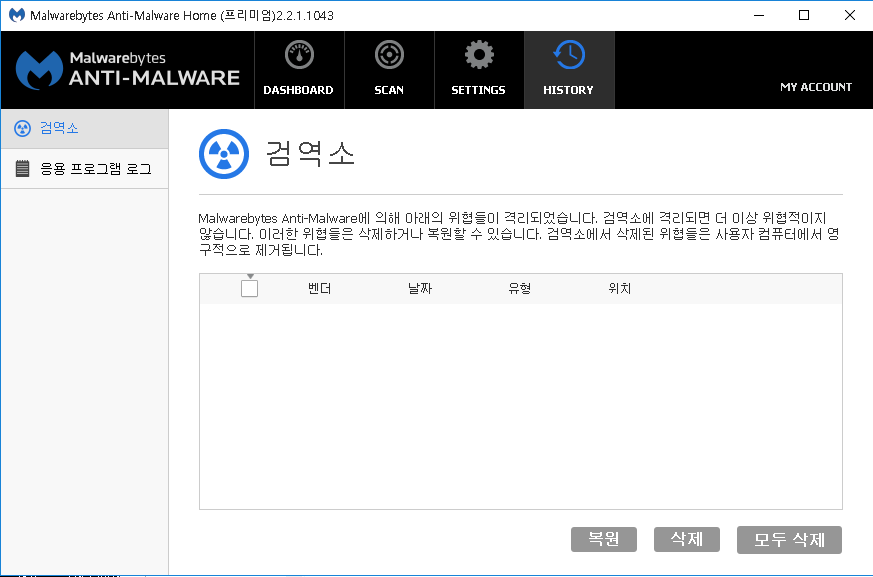Open MY ACCOUNT link
873x577 pixels.
(816, 87)
